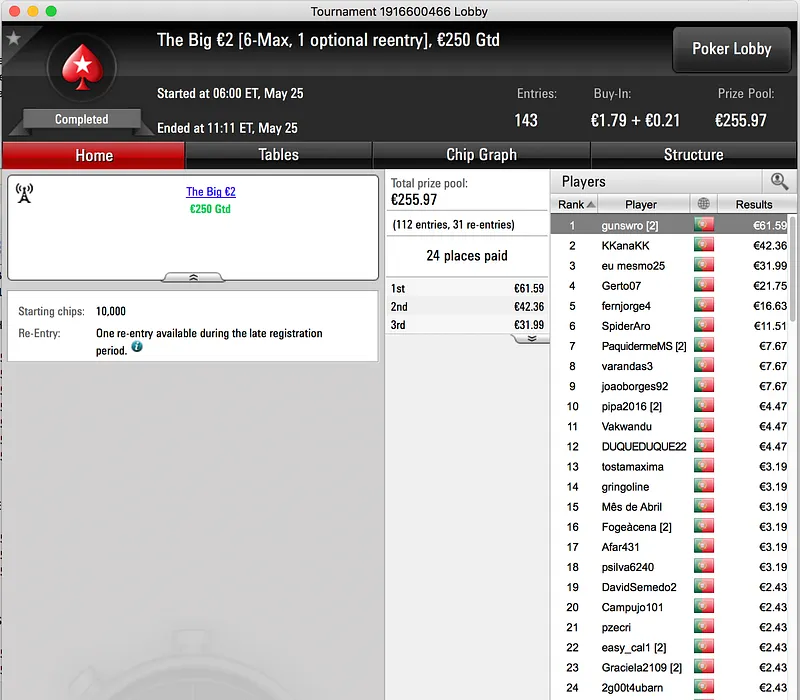This screenshot has height=700, width=800.
Task: Open the Chip Graph tab
Action: [481, 155]
